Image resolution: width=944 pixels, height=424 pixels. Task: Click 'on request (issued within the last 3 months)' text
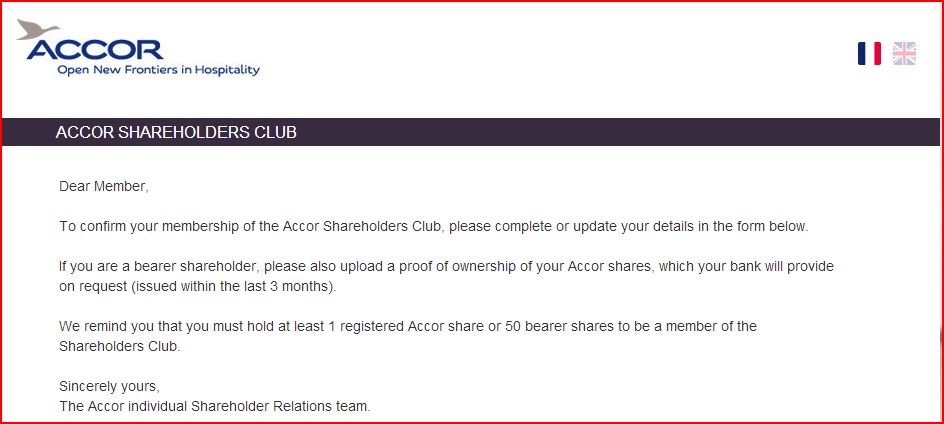click(x=198, y=287)
